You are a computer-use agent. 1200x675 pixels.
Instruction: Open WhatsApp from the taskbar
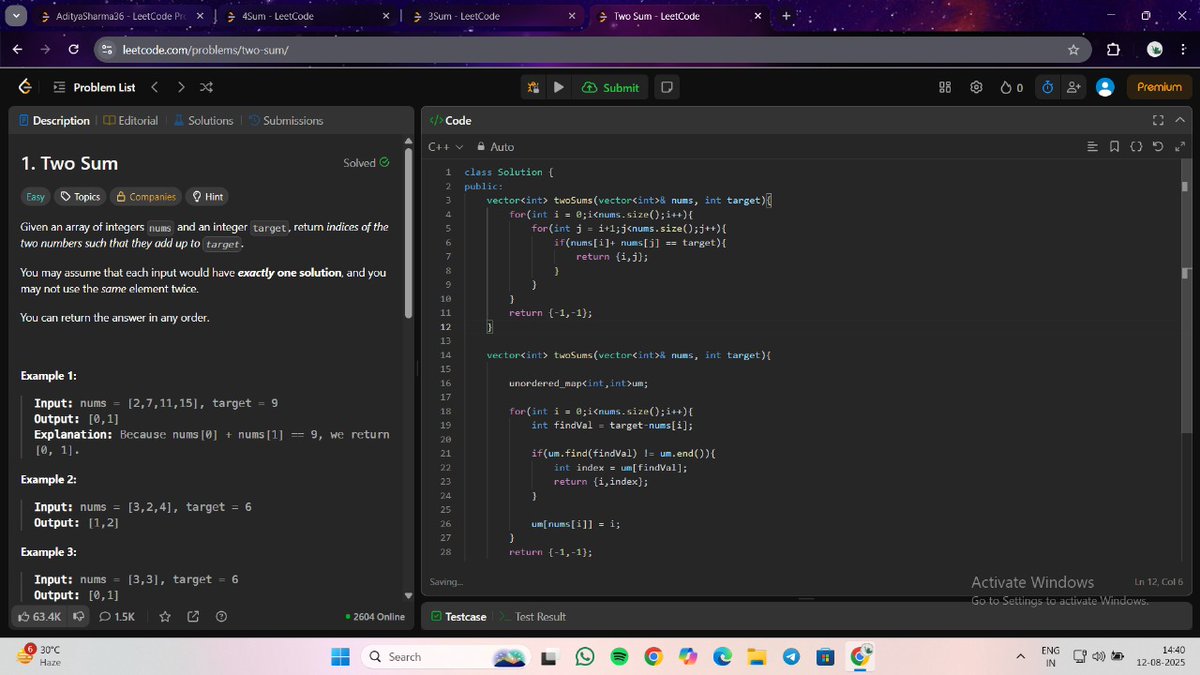click(585, 657)
